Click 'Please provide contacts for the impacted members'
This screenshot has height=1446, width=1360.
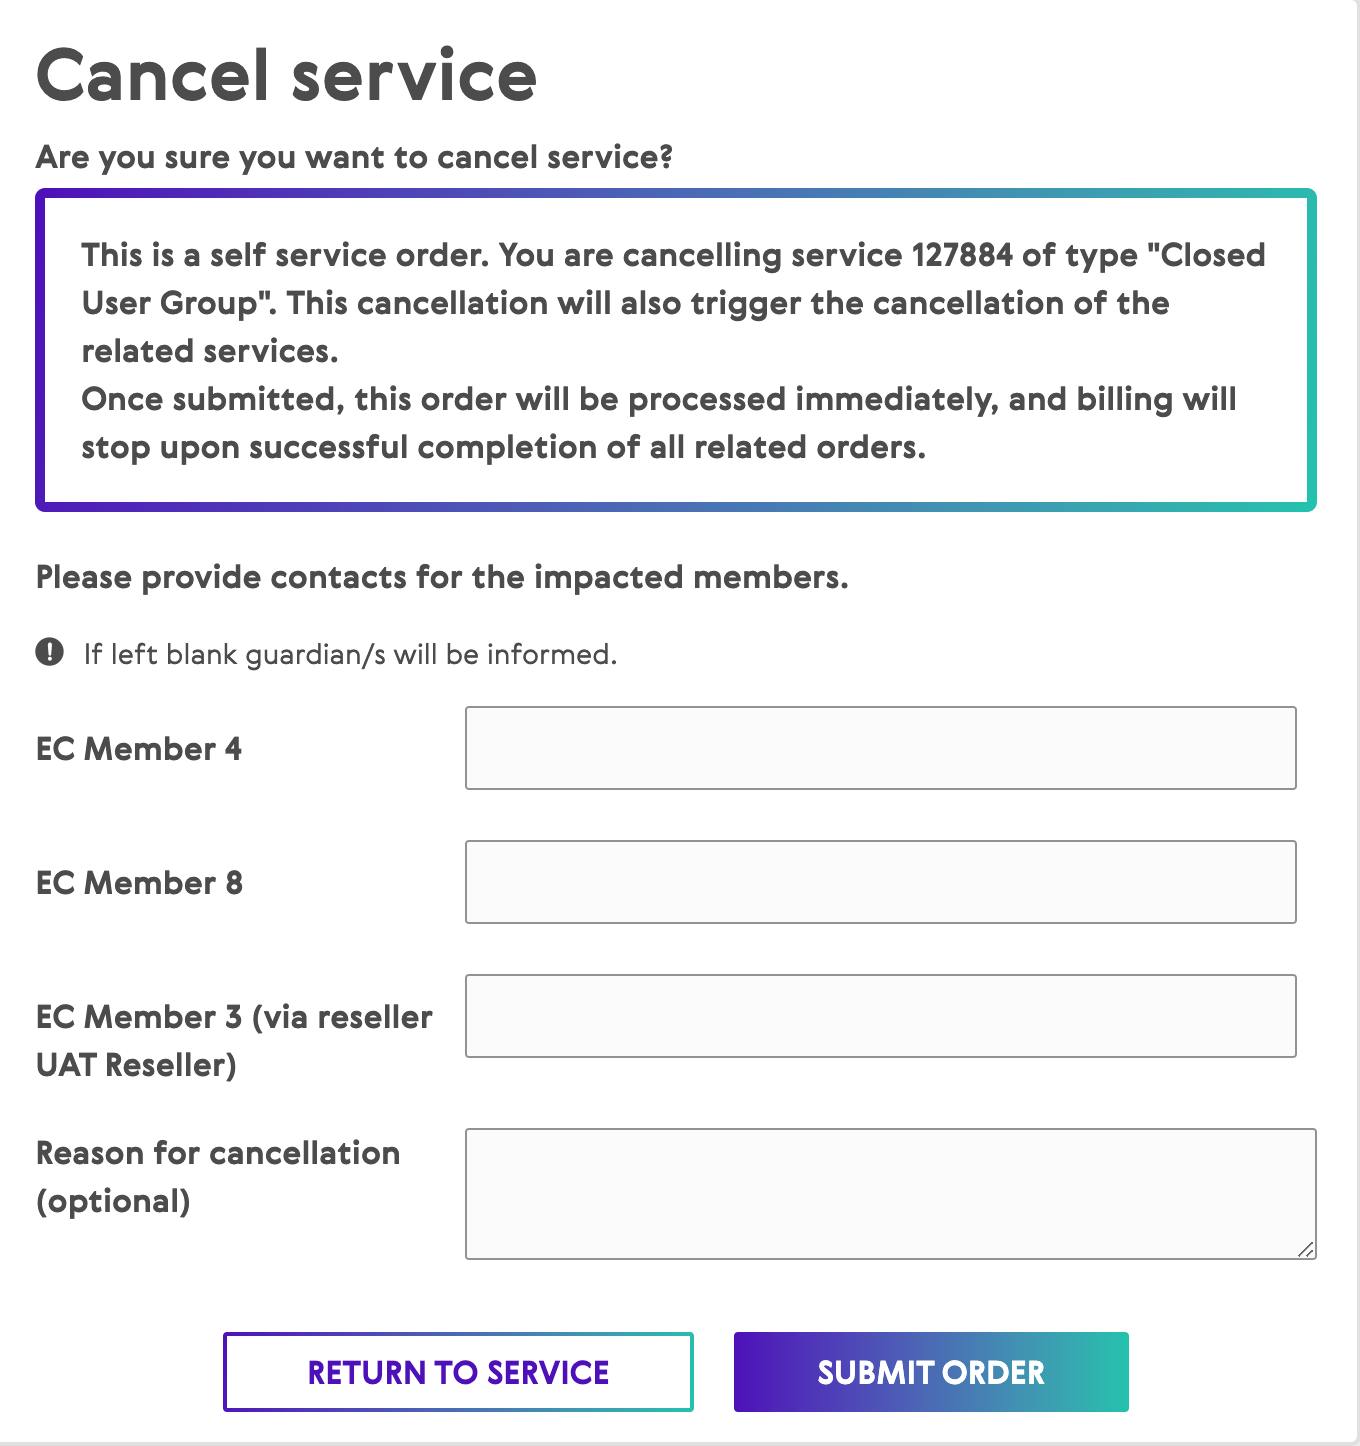(x=442, y=577)
